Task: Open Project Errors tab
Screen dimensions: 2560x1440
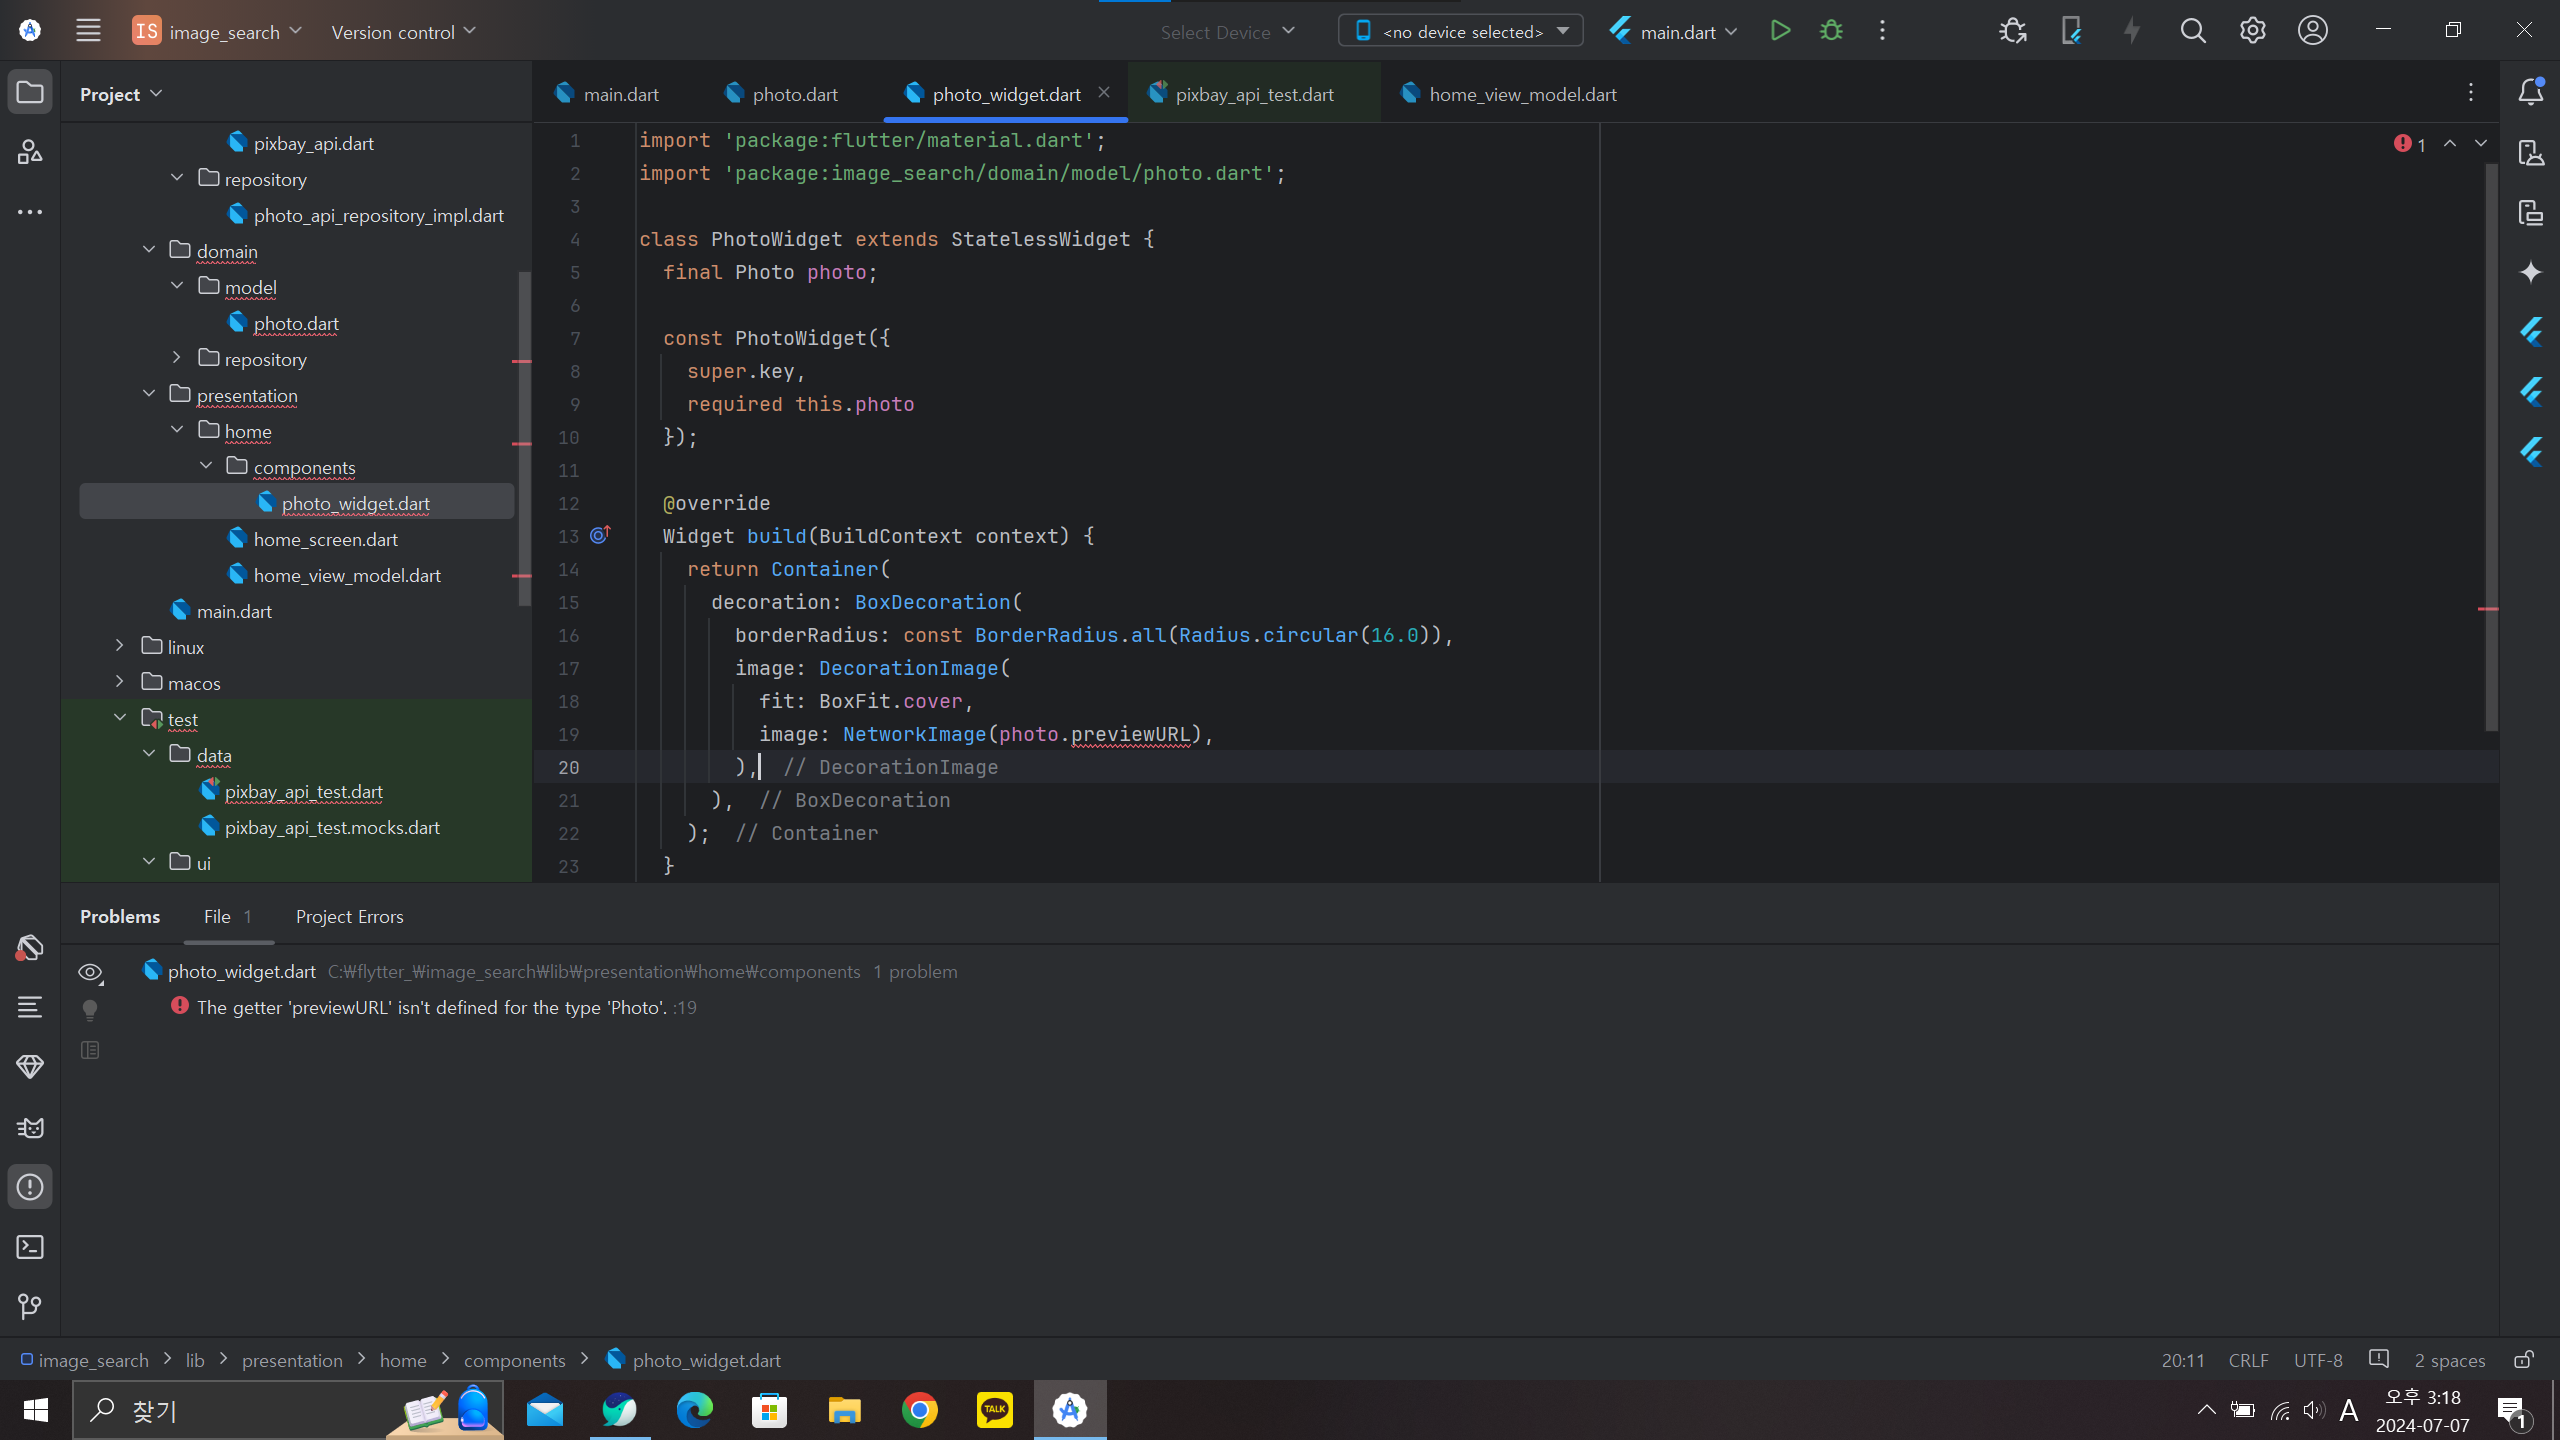Action: 349,916
